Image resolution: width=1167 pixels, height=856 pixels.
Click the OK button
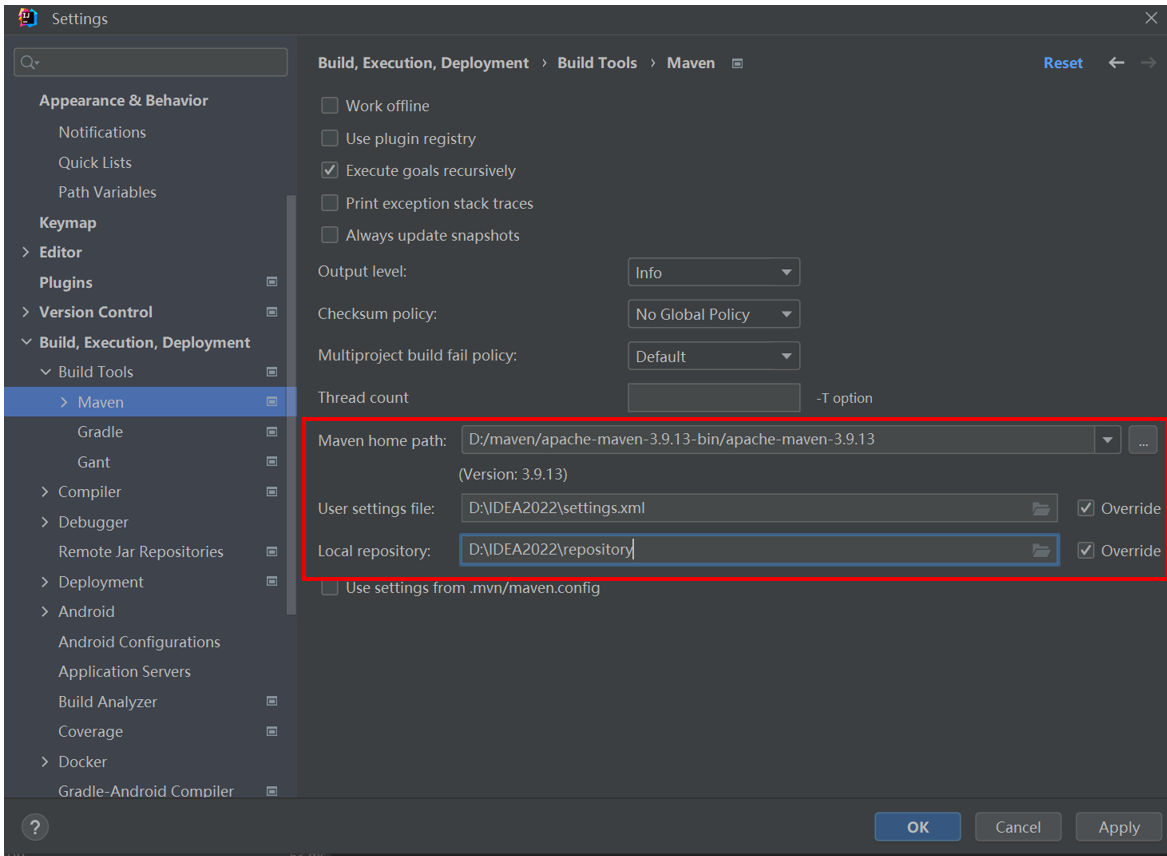[918, 827]
